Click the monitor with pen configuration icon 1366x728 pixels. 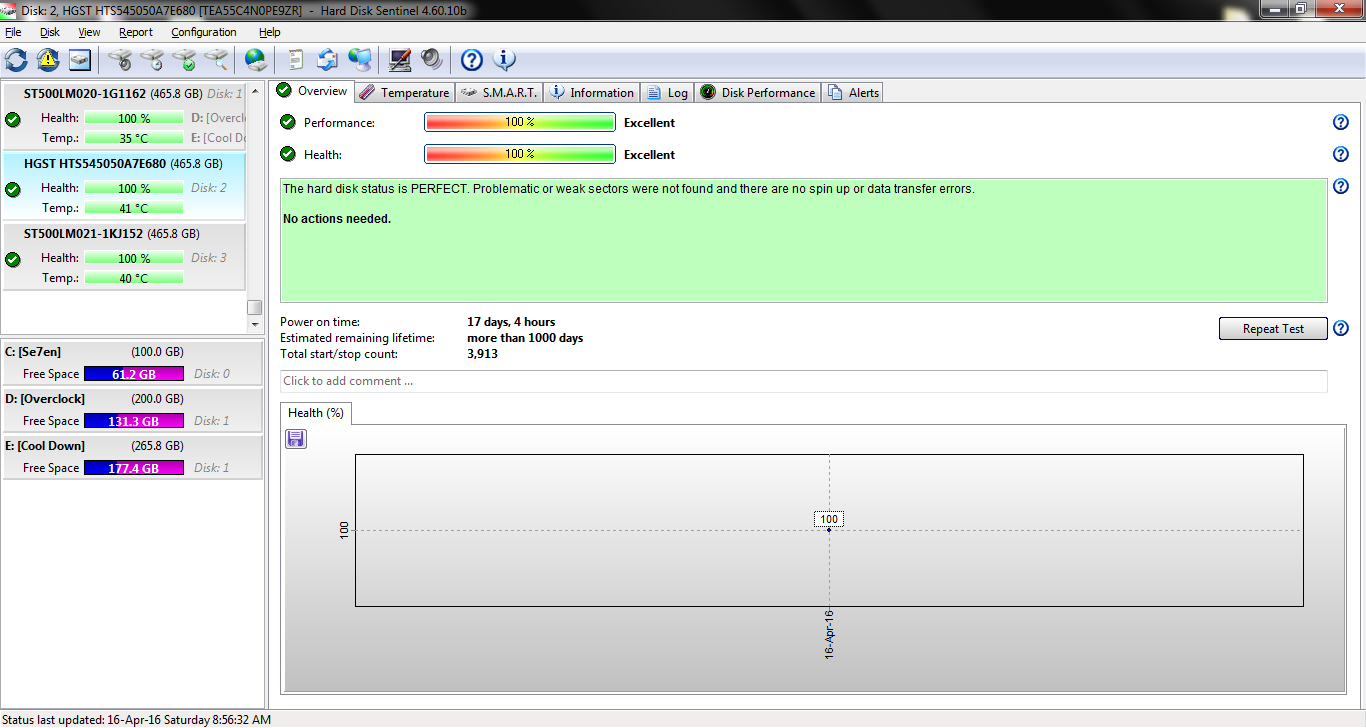[400, 60]
